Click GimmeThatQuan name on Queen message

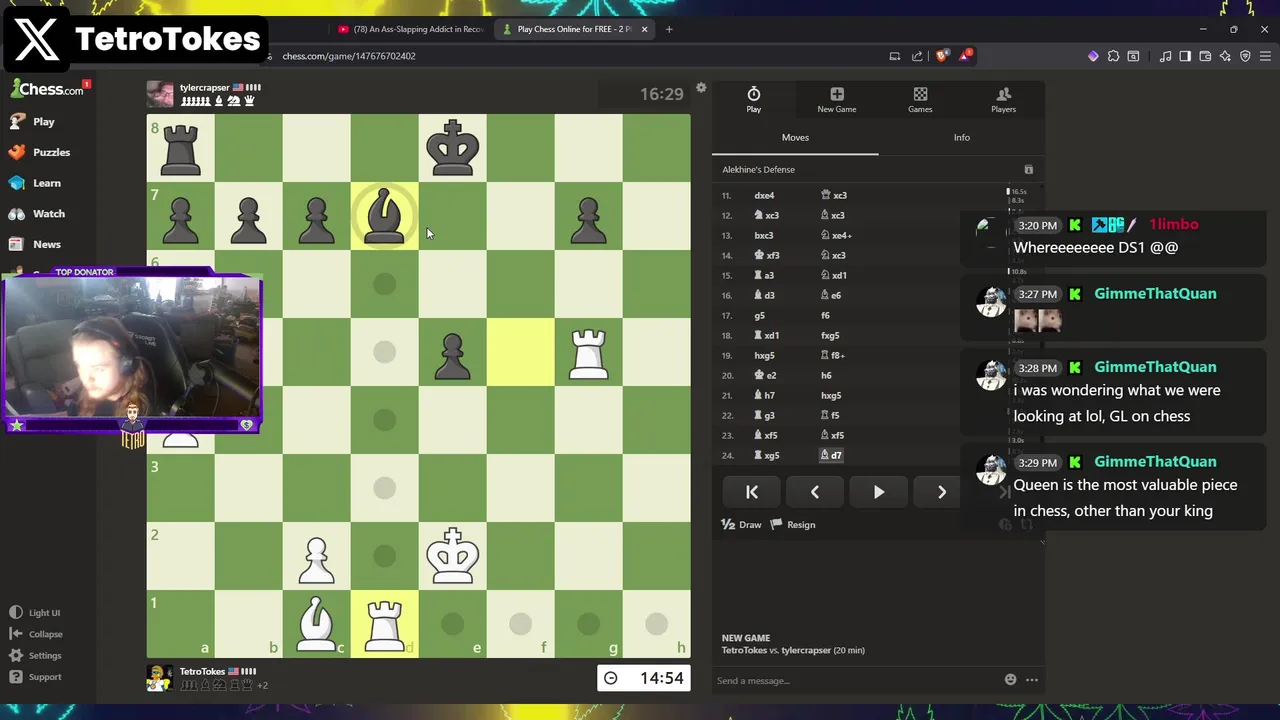tap(1155, 461)
